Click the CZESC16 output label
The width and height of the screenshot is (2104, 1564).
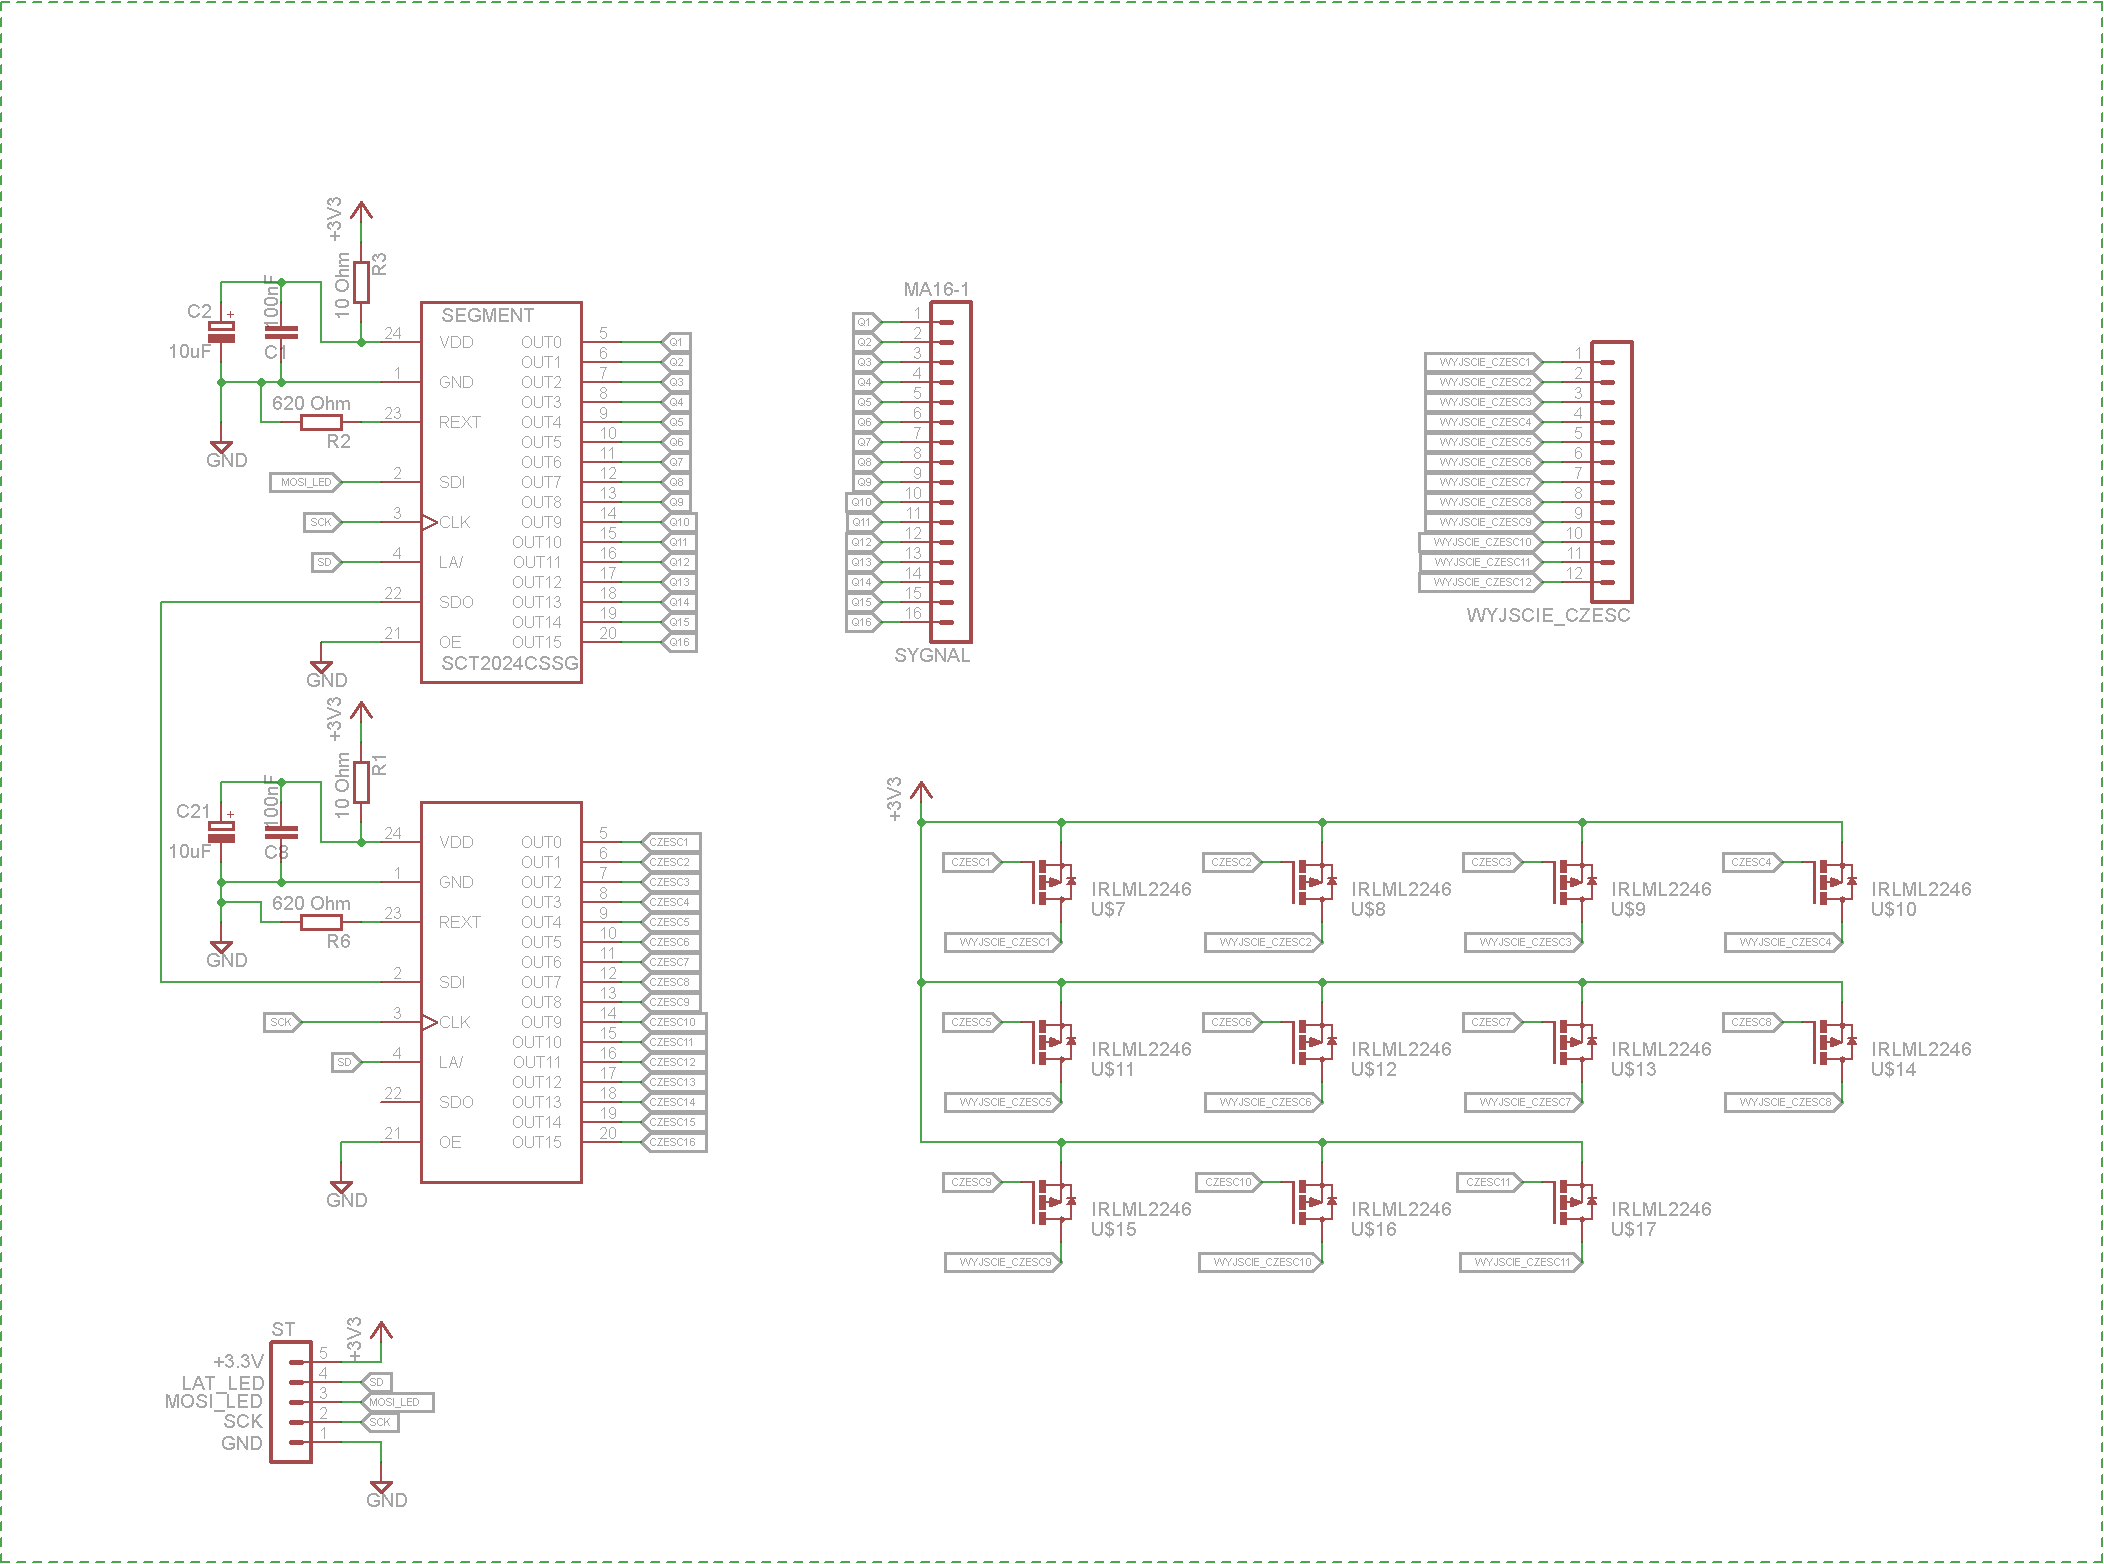(673, 1142)
